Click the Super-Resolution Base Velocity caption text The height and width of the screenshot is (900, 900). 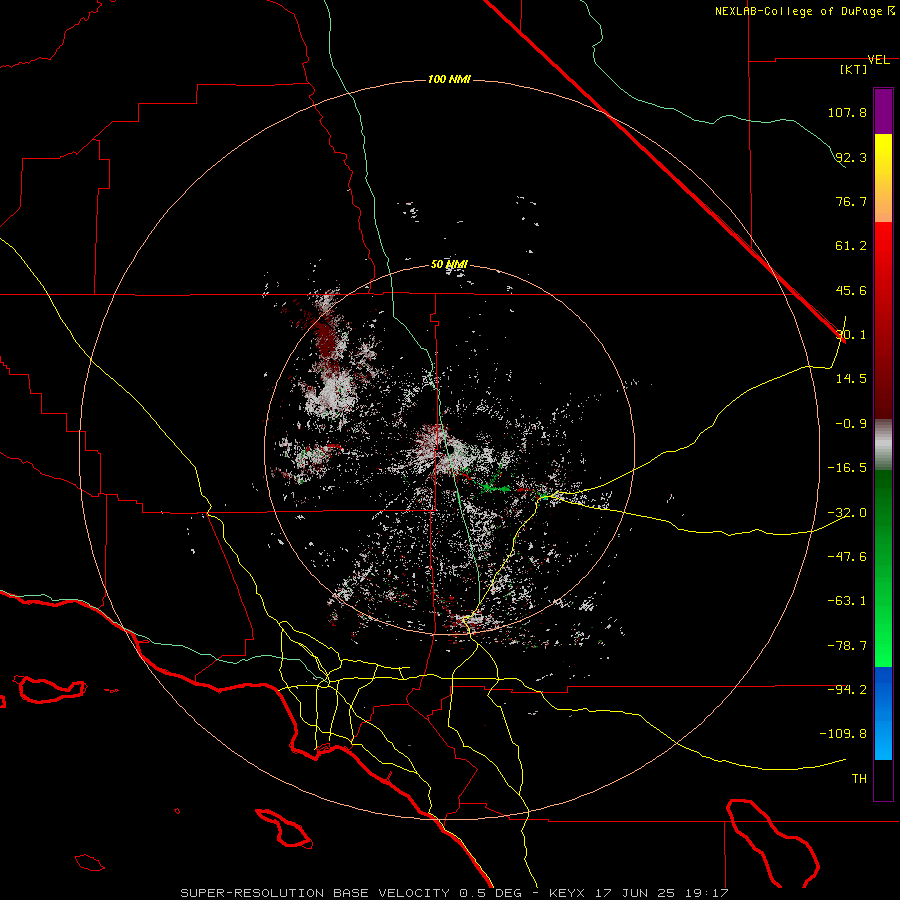(454, 893)
